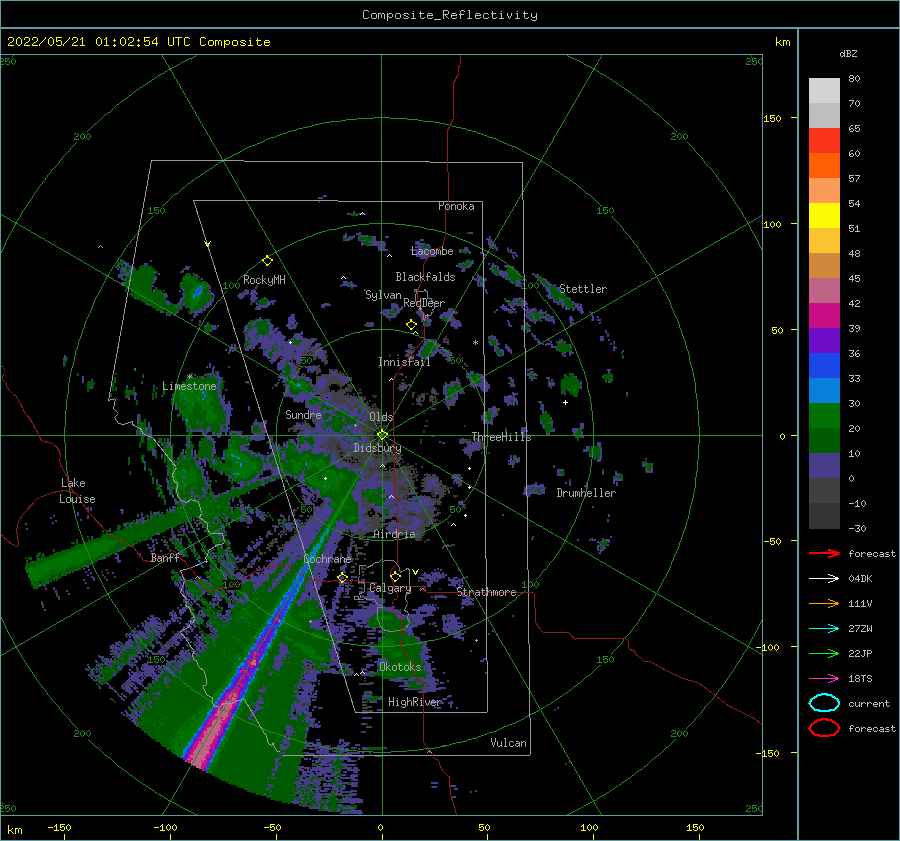Image resolution: width=900 pixels, height=841 pixels.
Task: Click the cyan 27ZW arrow legend icon
Action: click(x=824, y=629)
